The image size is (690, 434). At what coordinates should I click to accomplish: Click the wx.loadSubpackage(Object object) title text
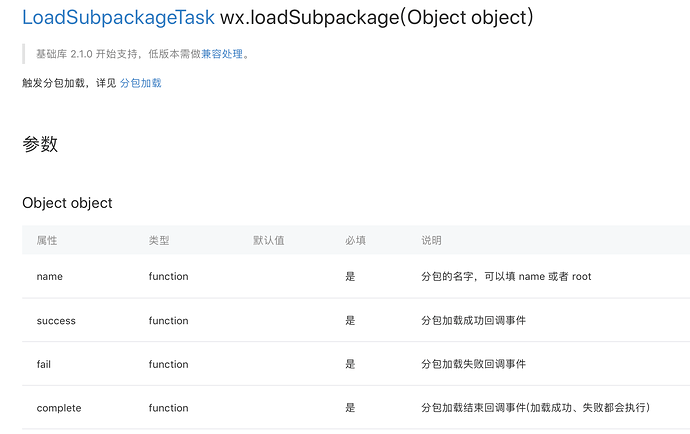coord(376,18)
